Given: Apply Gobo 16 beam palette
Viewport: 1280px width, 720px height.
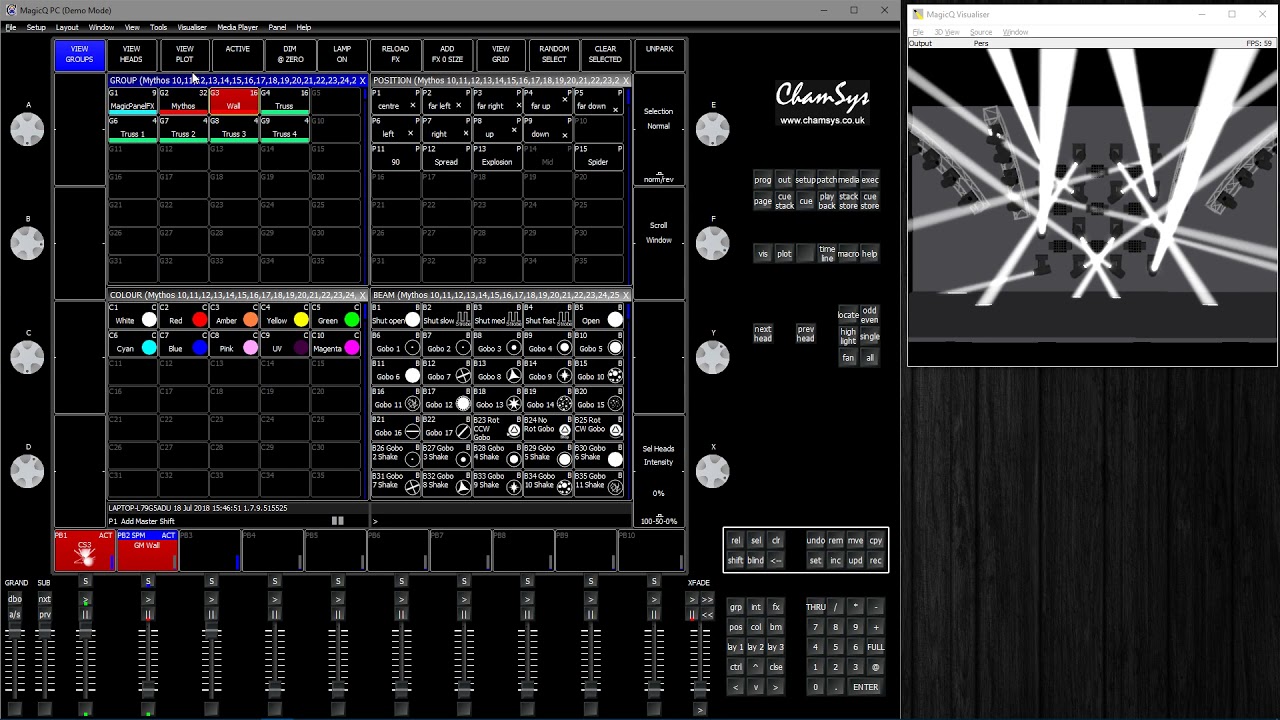Looking at the screenshot, I should [x=396, y=427].
